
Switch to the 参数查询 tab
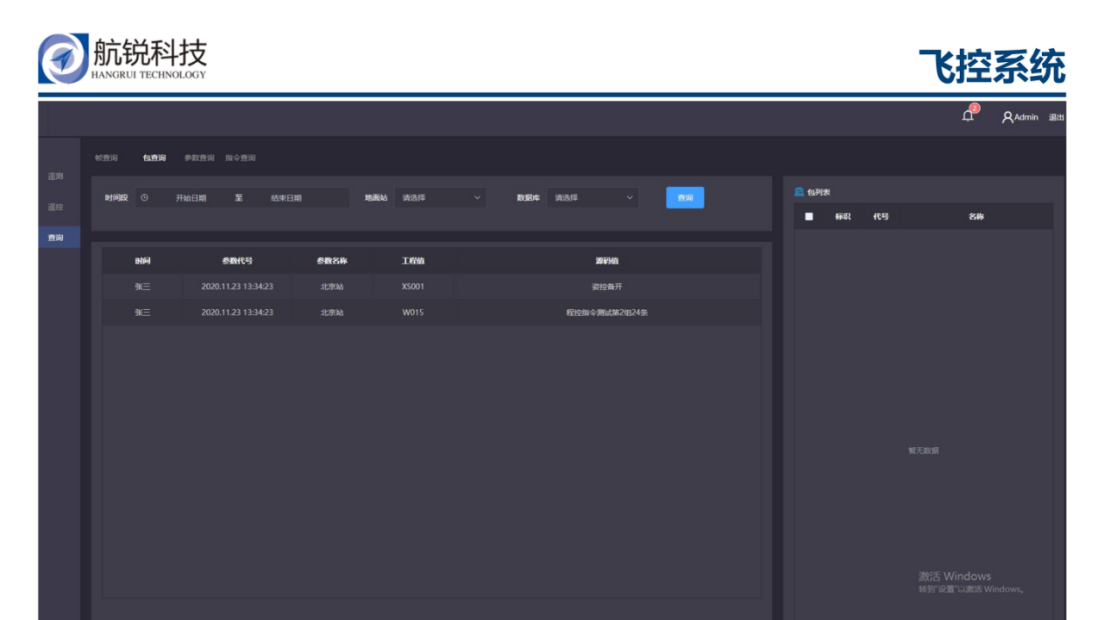coord(199,158)
